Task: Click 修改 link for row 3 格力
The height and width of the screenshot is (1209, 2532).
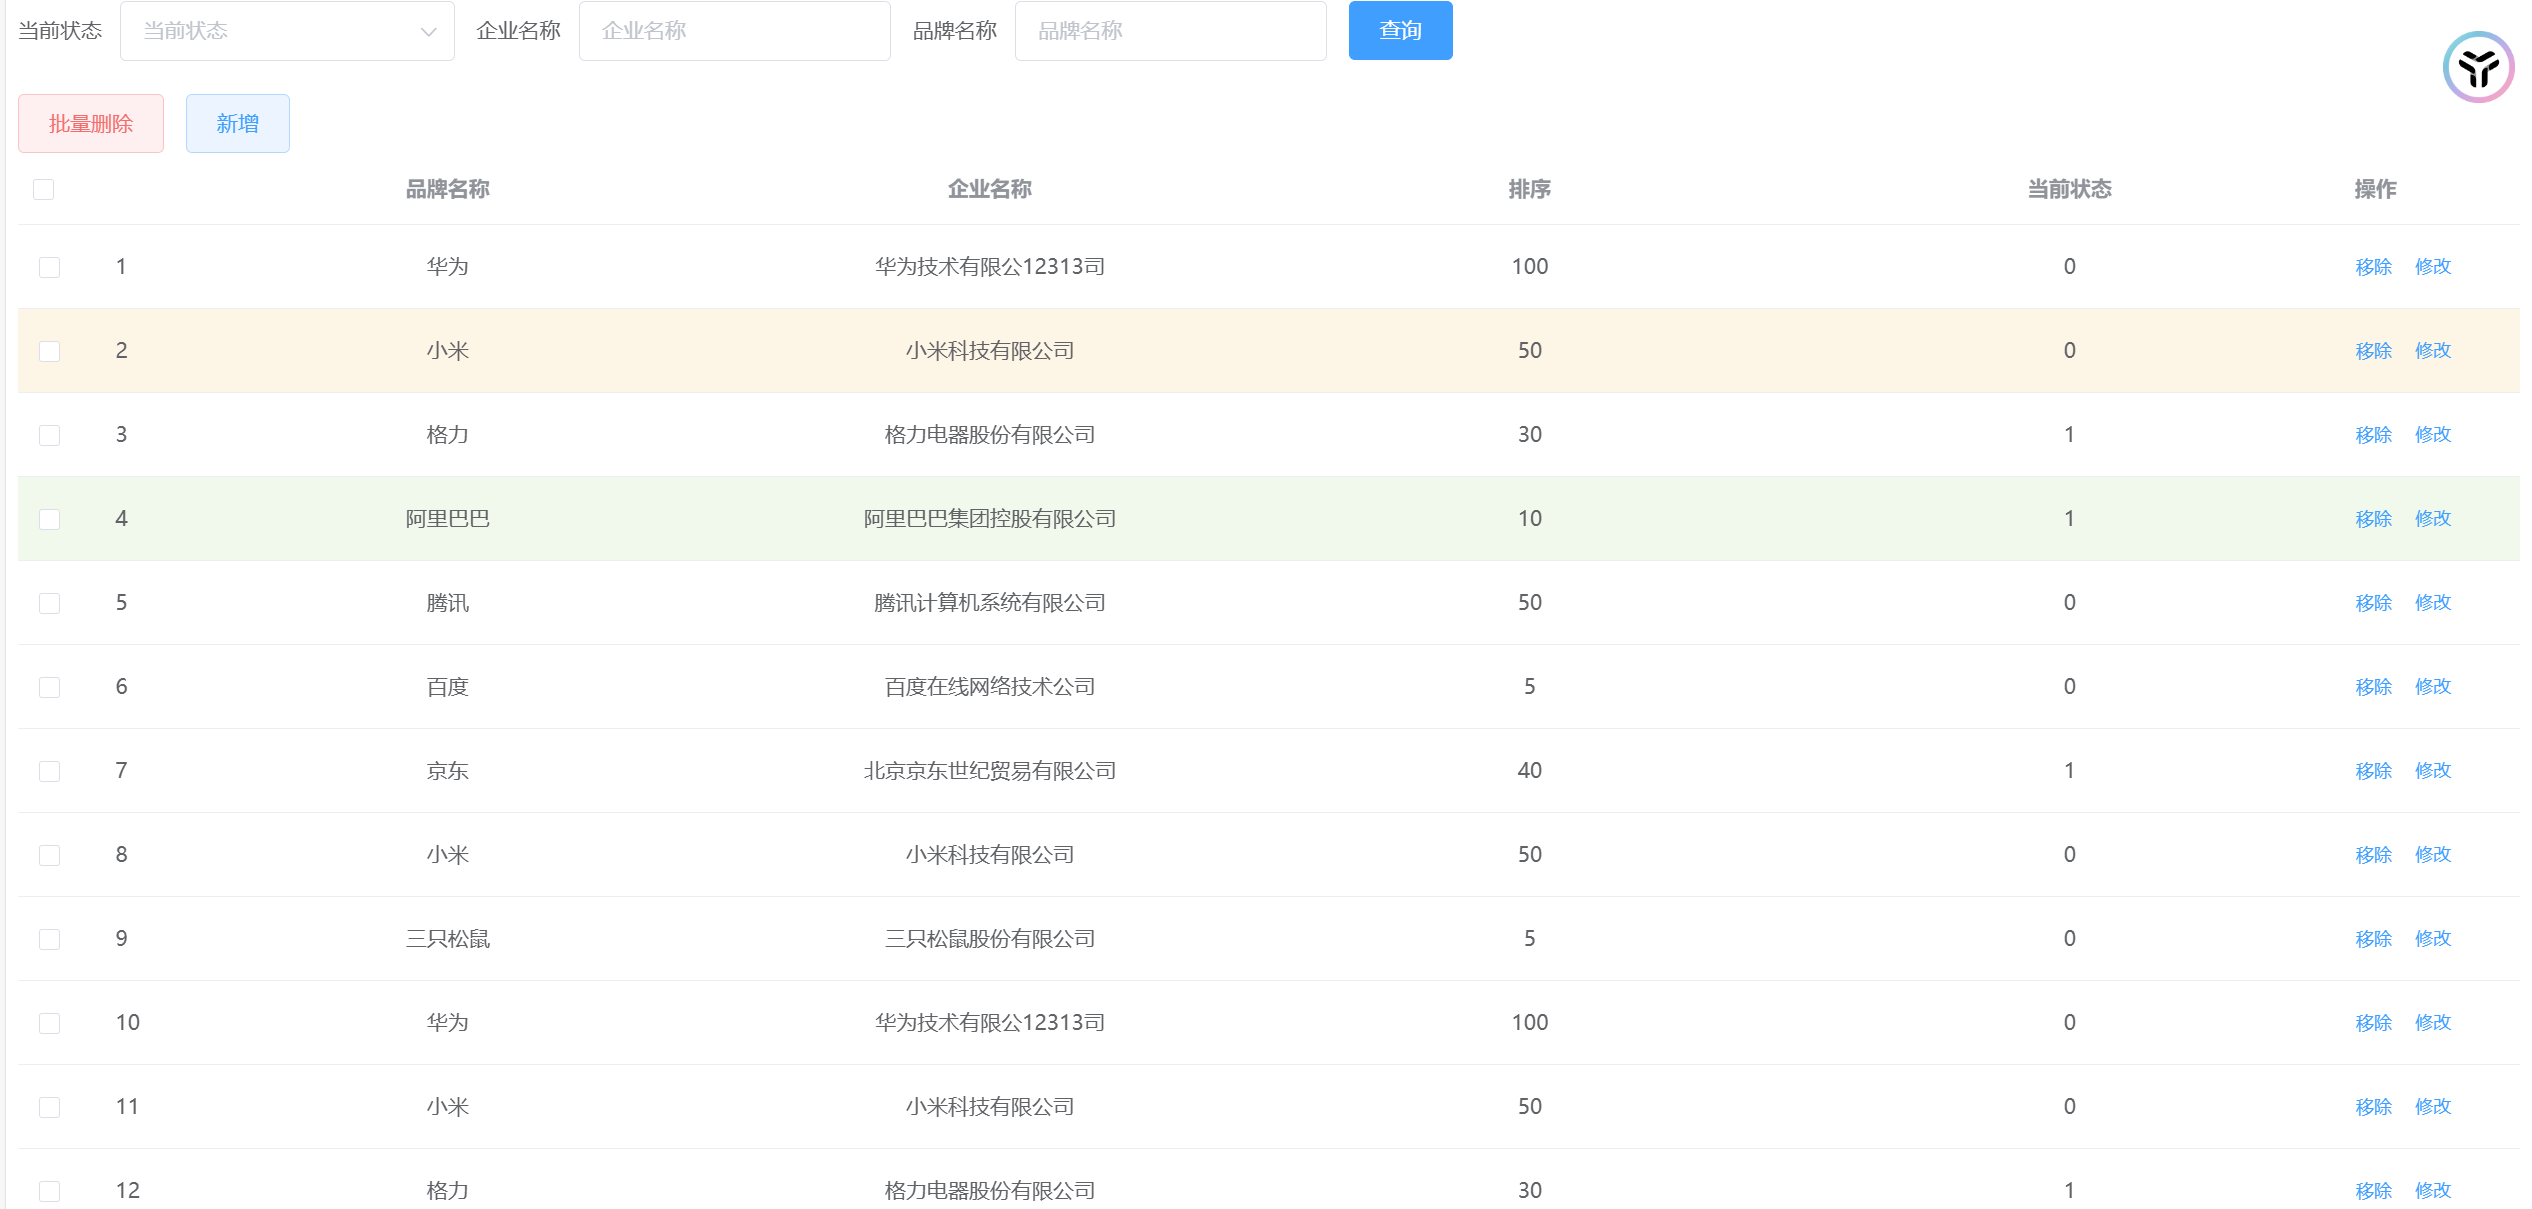Action: (x=2432, y=435)
